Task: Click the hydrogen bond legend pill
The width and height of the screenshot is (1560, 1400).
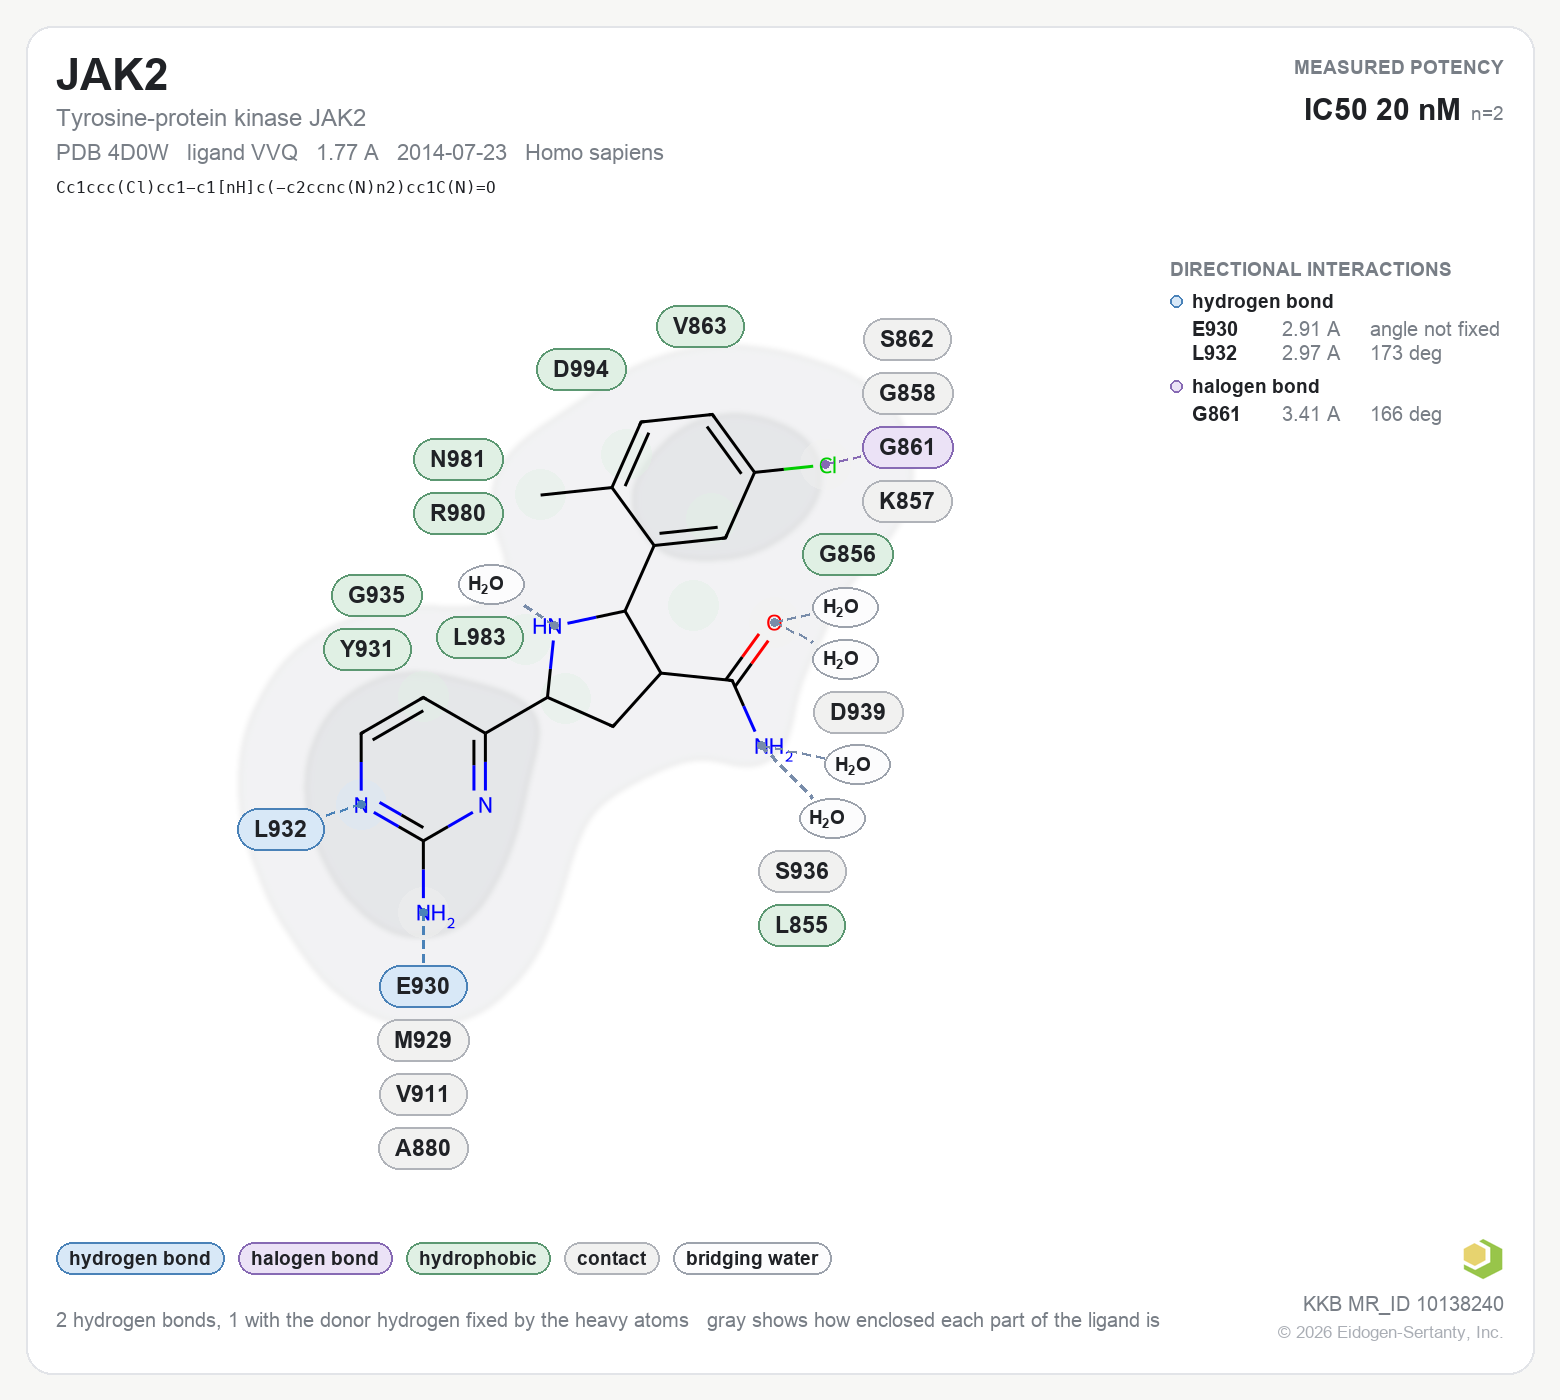Action: pos(140,1258)
